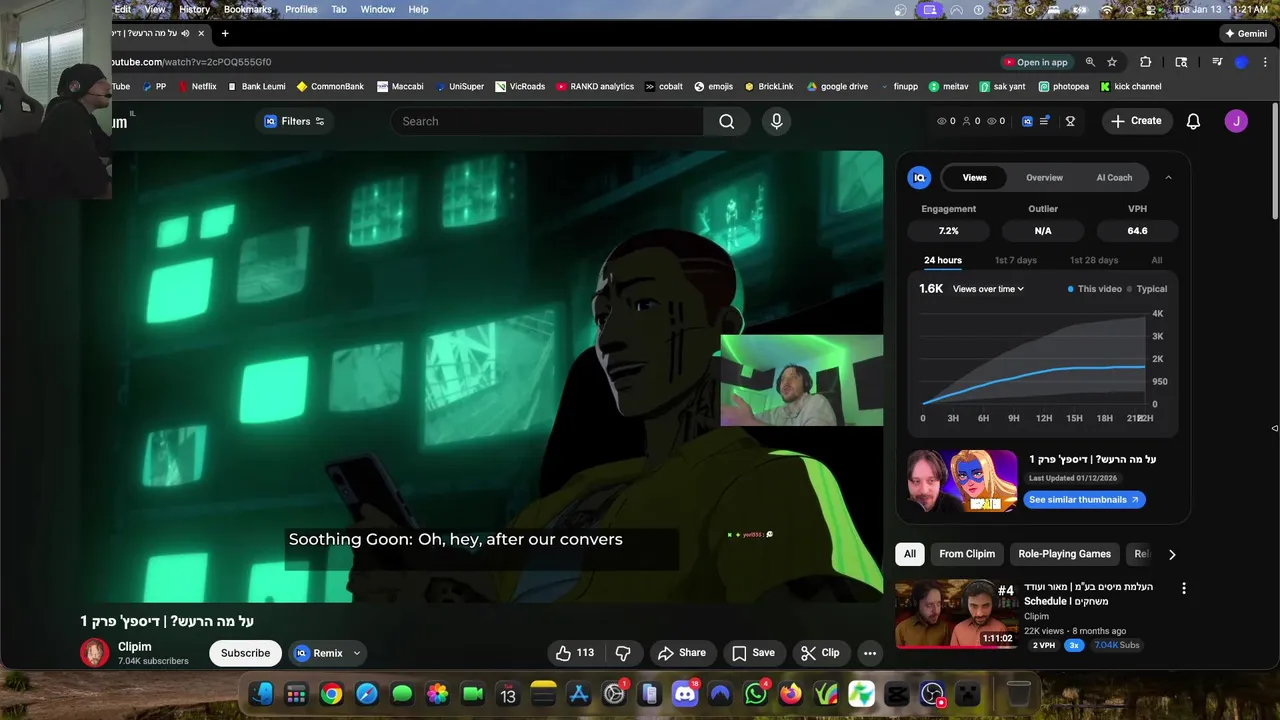Select 1st 7 days range
The image size is (1280, 720).
pyautogui.click(x=1016, y=260)
